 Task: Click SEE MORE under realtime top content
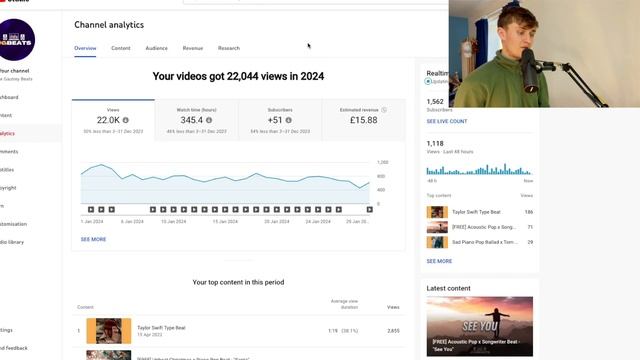(439, 261)
